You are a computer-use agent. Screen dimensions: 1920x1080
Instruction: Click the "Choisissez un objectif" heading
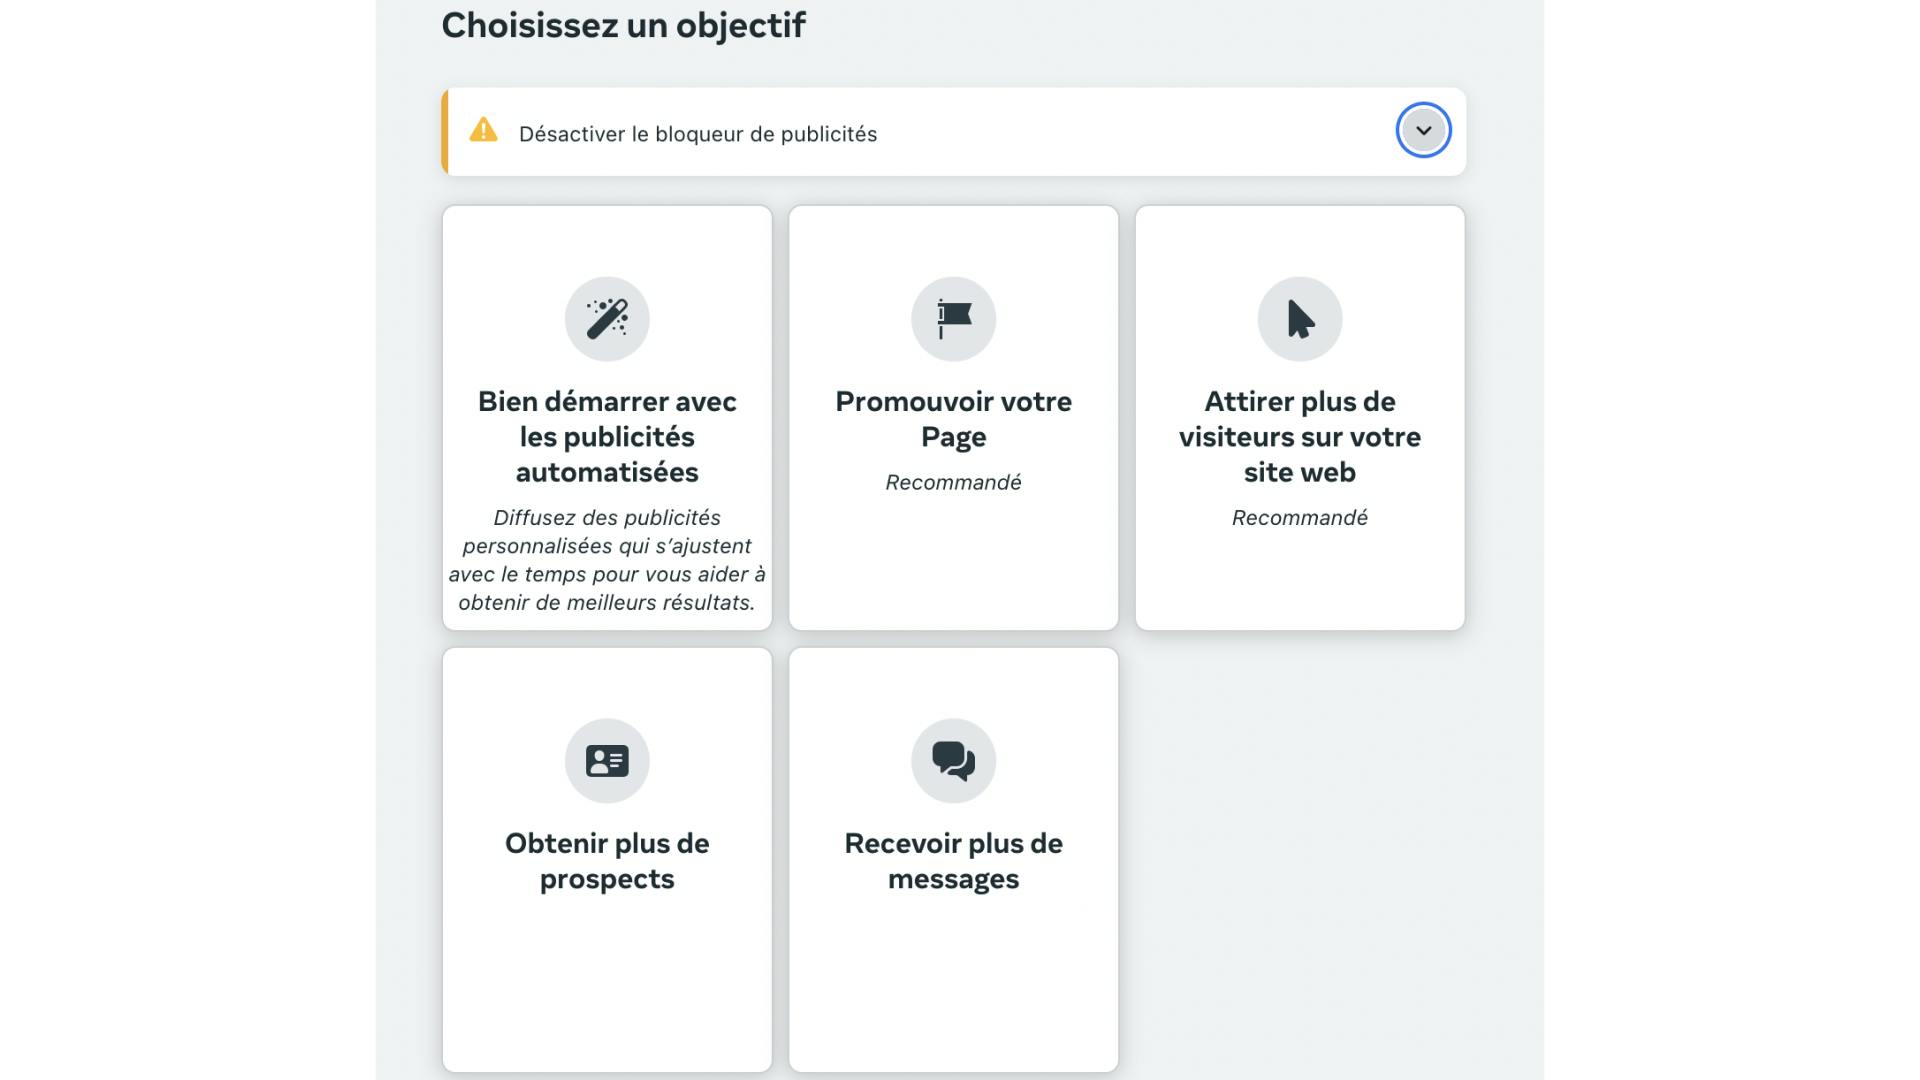point(623,25)
